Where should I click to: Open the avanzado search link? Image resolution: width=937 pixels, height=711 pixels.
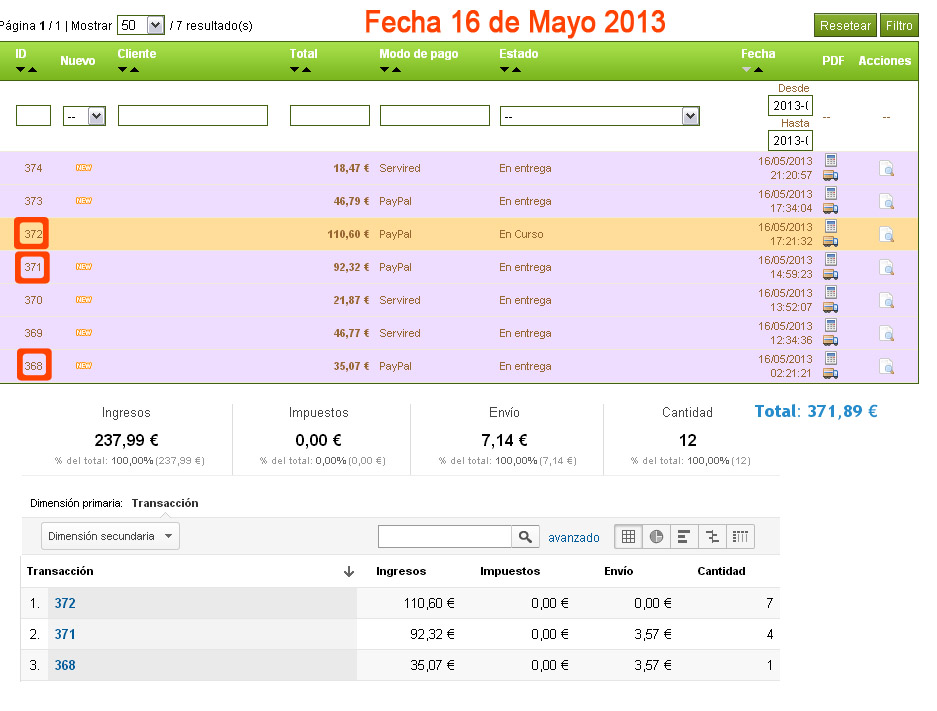574,537
